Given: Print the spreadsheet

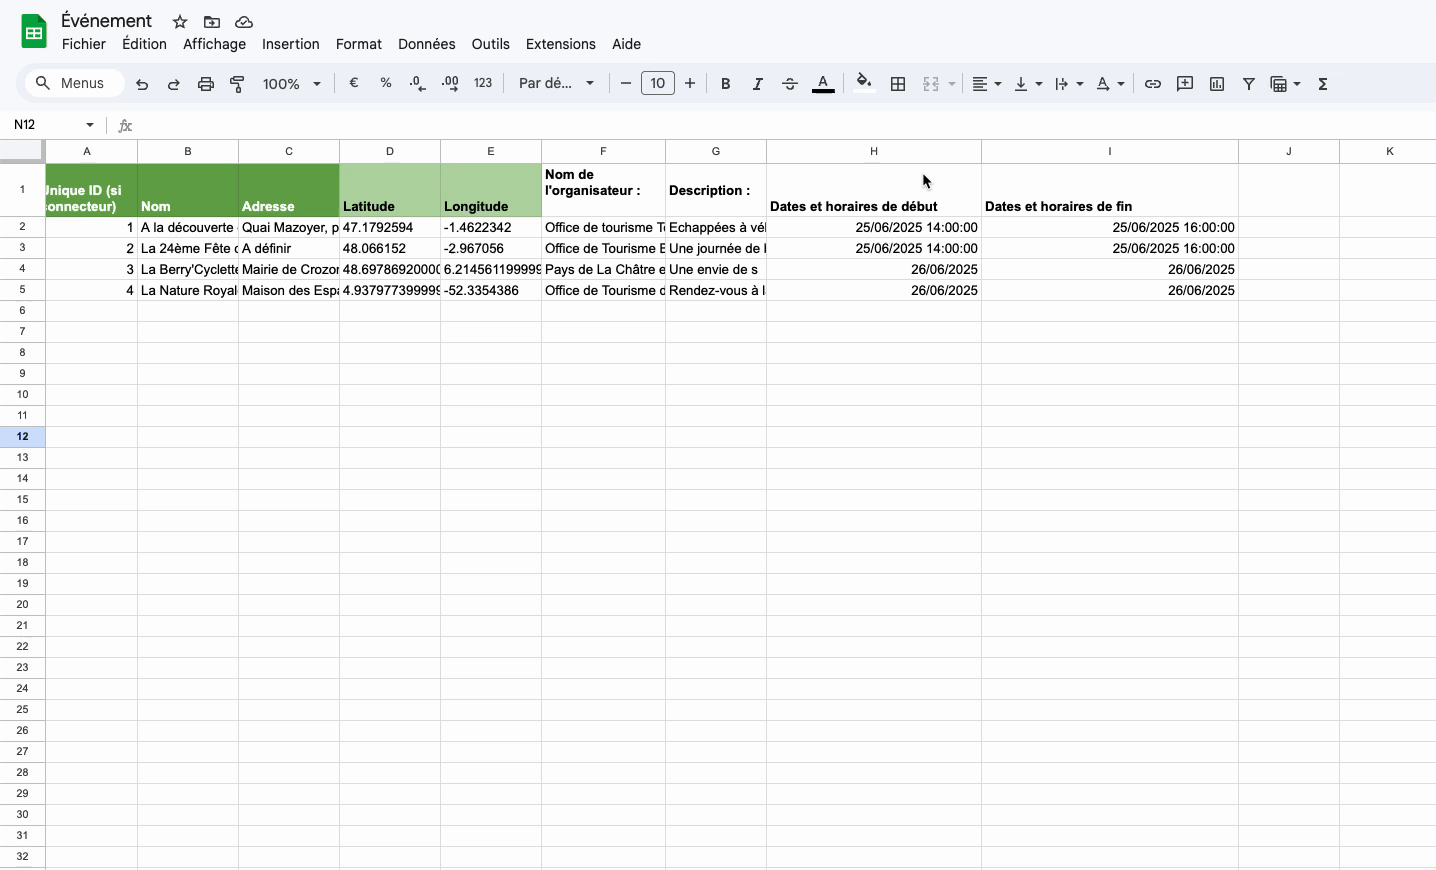Looking at the screenshot, I should (206, 84).
